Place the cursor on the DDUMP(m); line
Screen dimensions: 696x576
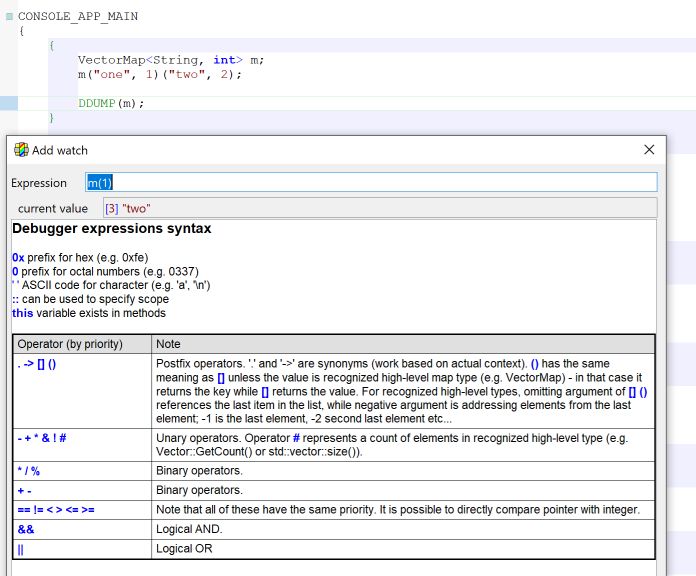click(x=111, y=103)
